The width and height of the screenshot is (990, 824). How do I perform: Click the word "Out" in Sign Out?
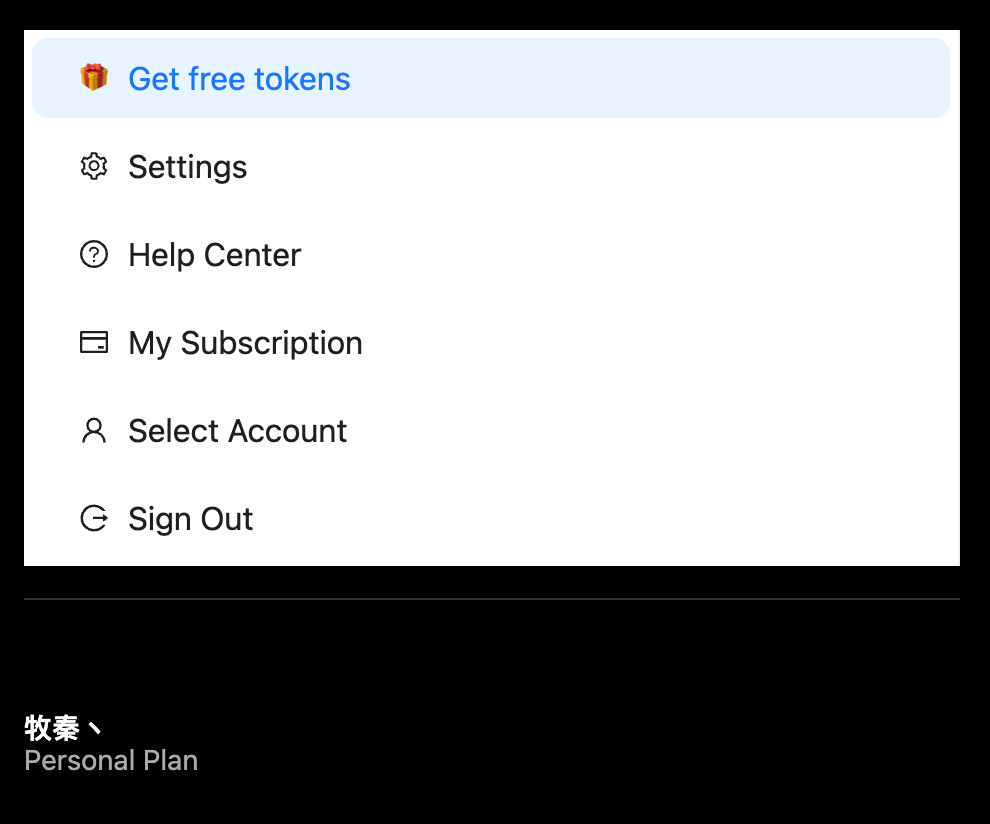pyautogui.click(x=226, y=519)
